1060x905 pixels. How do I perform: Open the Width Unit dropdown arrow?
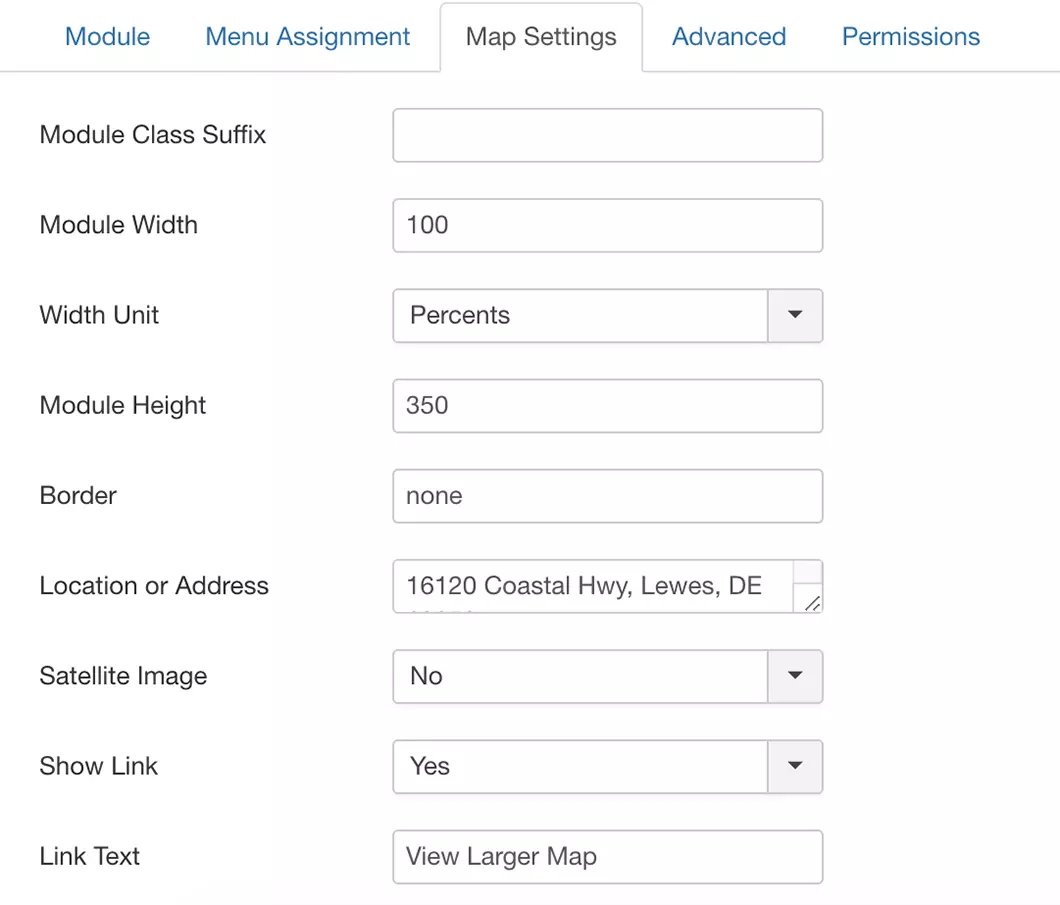pyautogui.click(x=795, y=316)
